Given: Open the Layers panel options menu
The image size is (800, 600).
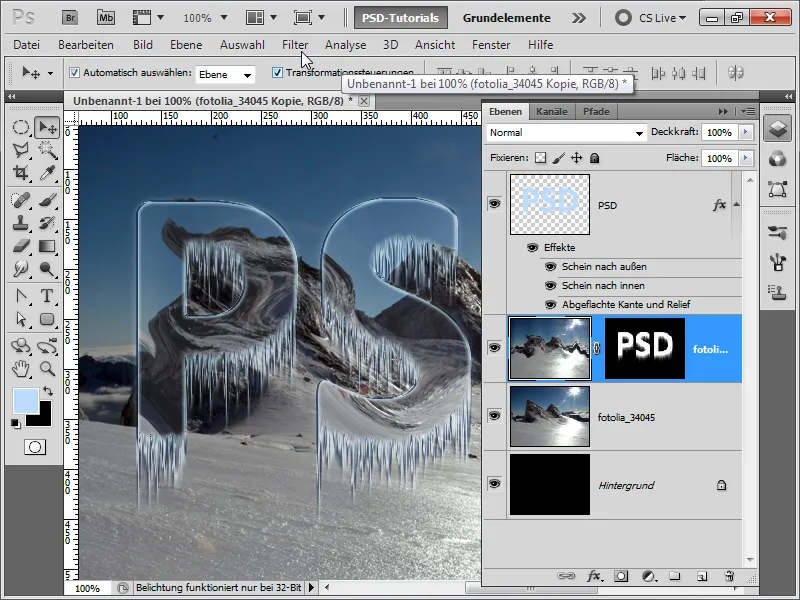Looking at the screenshot, I should pos(748,111).
